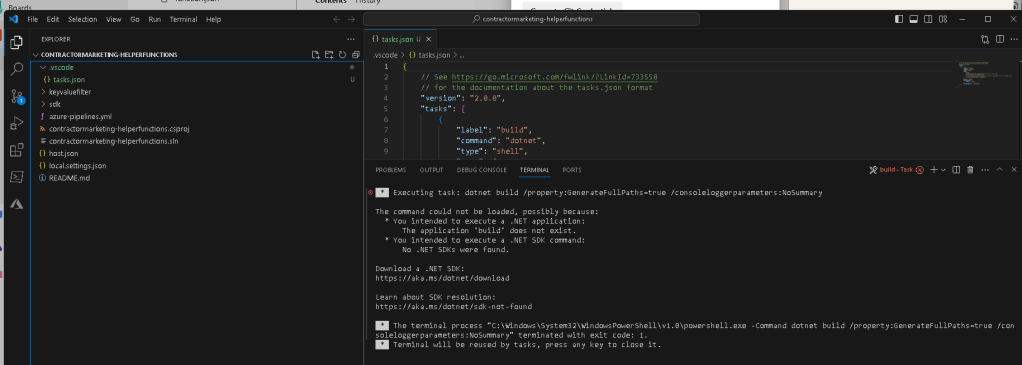Open Run and Debug view
1022x365 pixels.
[17, 123]
